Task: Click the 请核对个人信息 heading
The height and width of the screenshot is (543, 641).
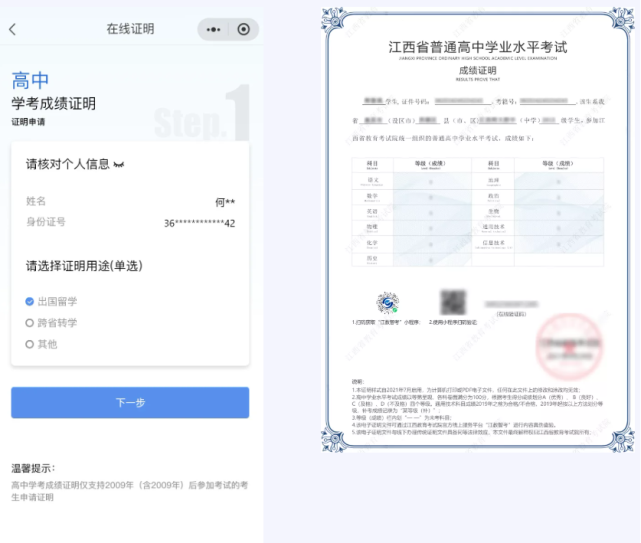Action: tap(68, 164)
